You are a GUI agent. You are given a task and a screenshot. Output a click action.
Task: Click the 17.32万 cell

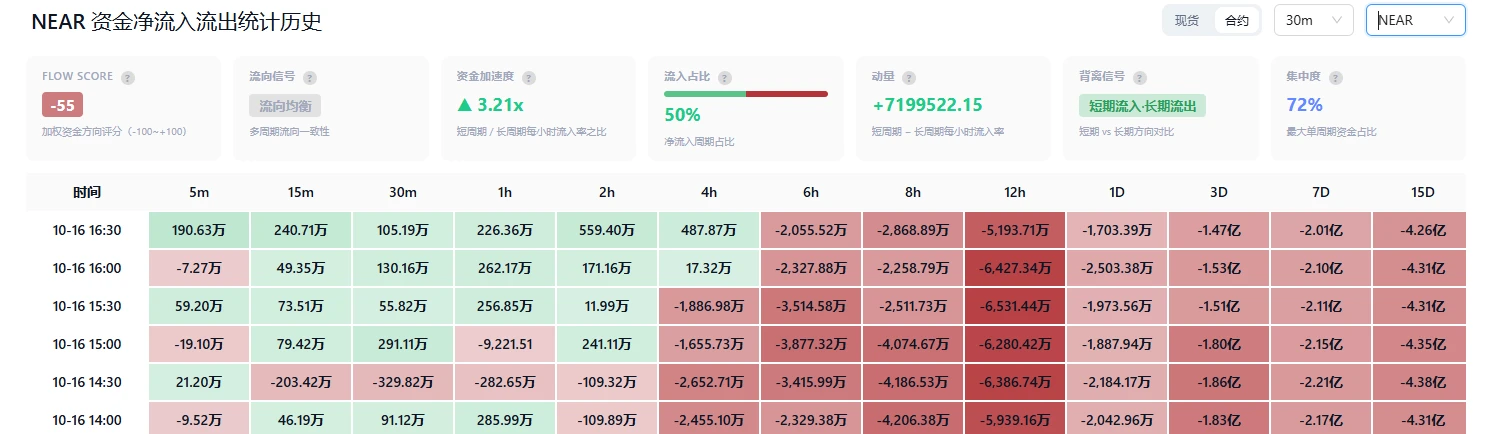tap(709, 268)
